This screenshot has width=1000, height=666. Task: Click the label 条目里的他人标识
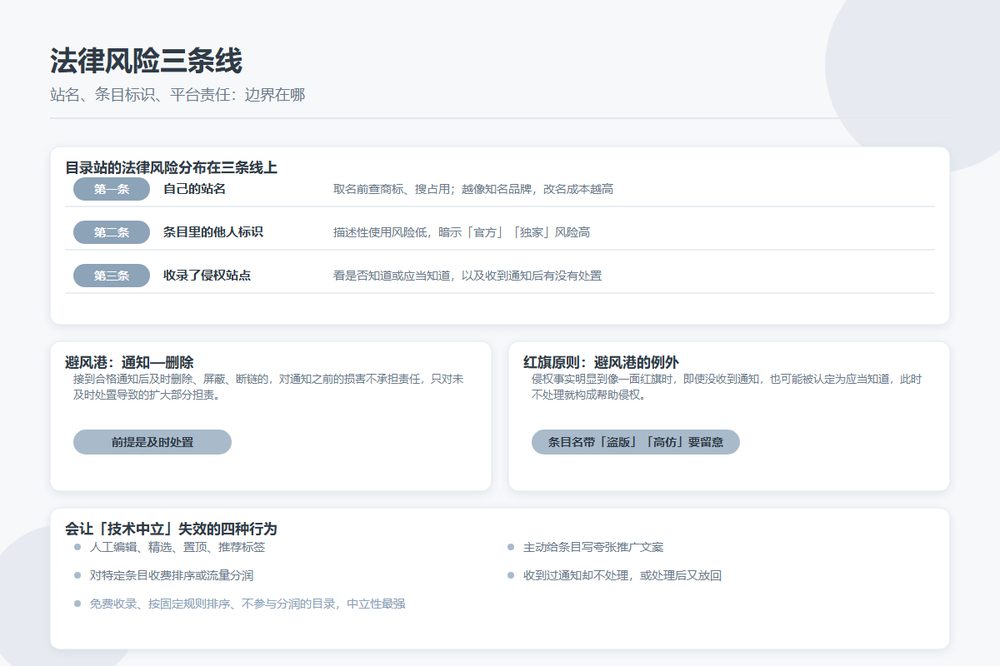(x=213, y=232)
